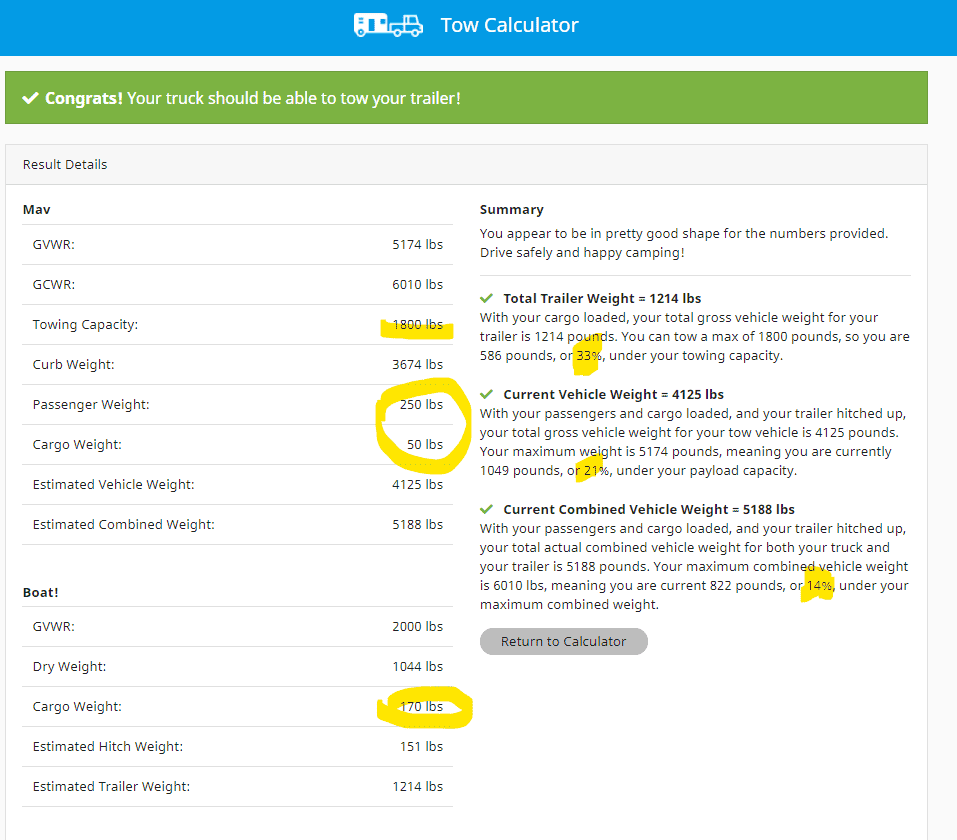957x840 pixels.
Task: Select the Dry Weight value 1044 lbs
Action: point(417,667)
